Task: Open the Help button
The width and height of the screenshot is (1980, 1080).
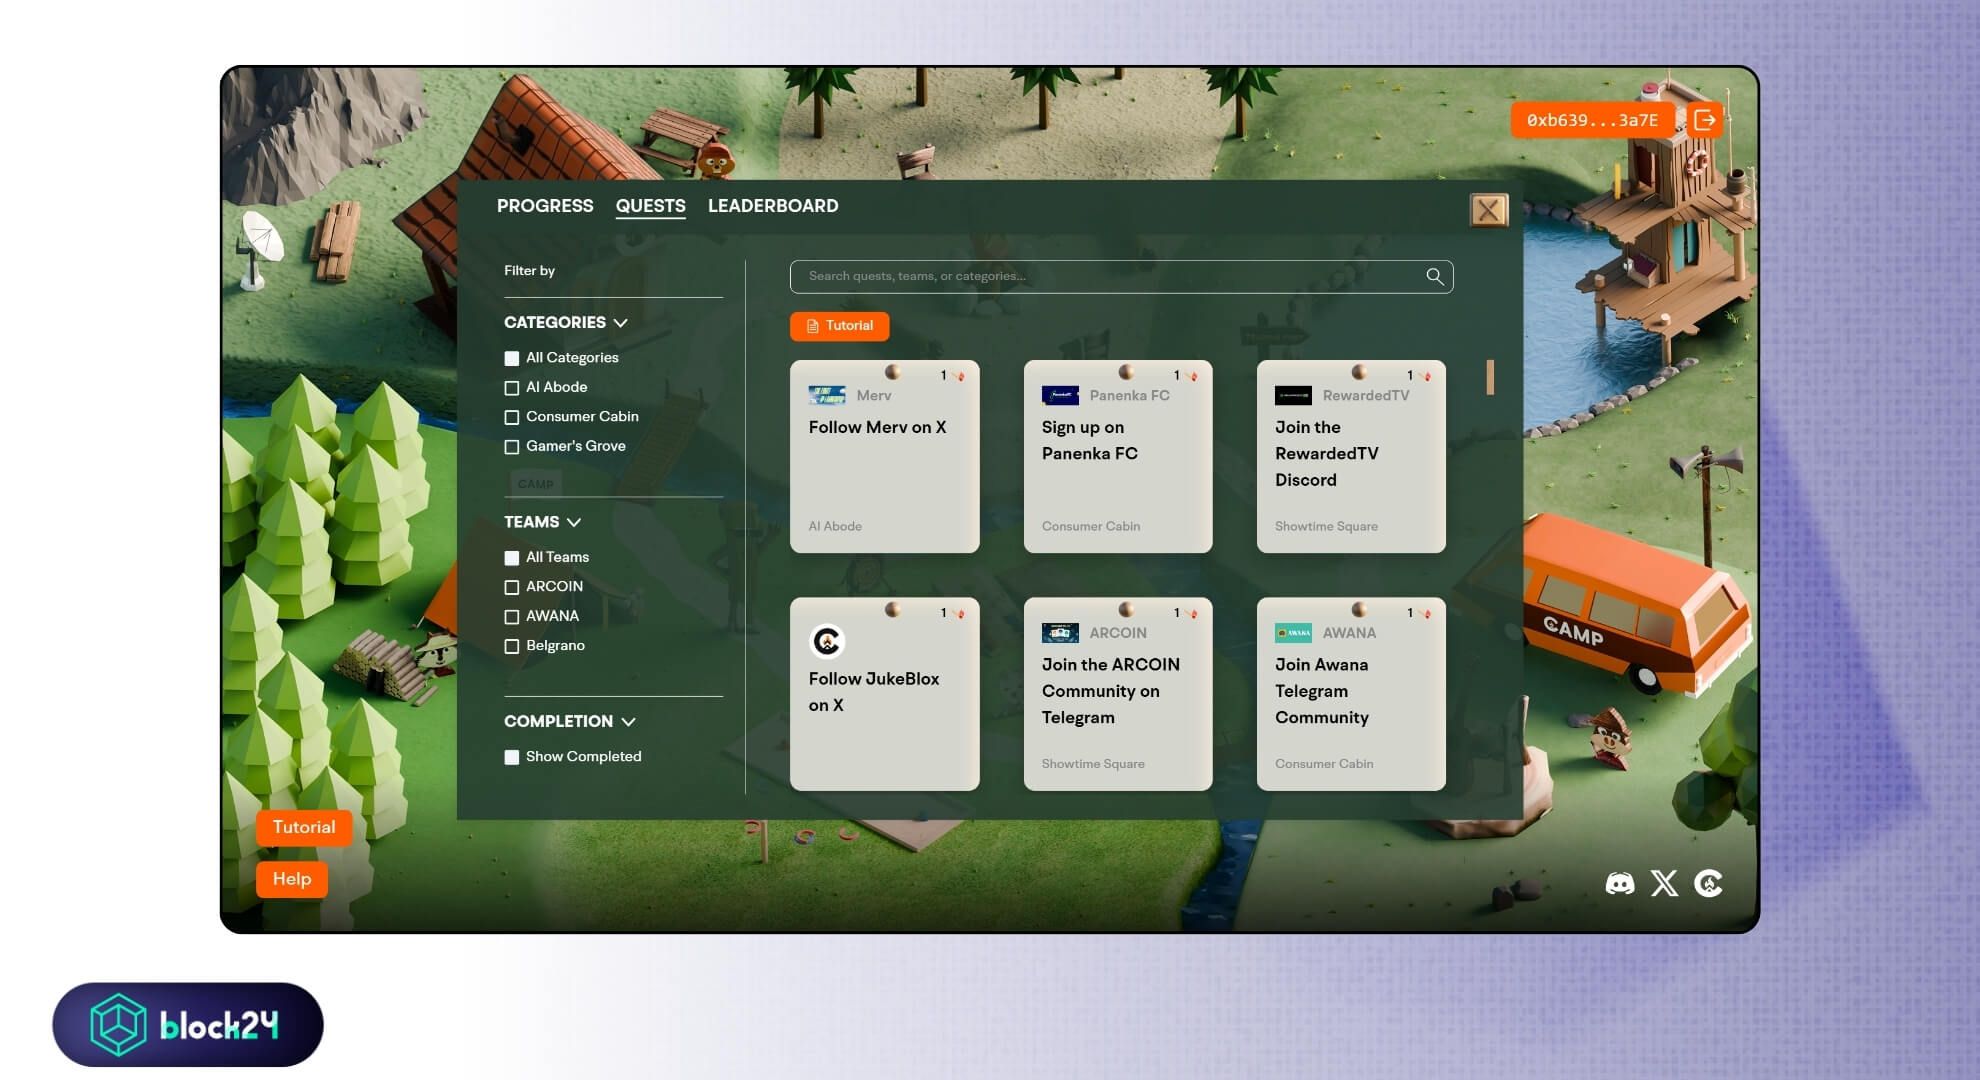Action: (x=292, y=879)
